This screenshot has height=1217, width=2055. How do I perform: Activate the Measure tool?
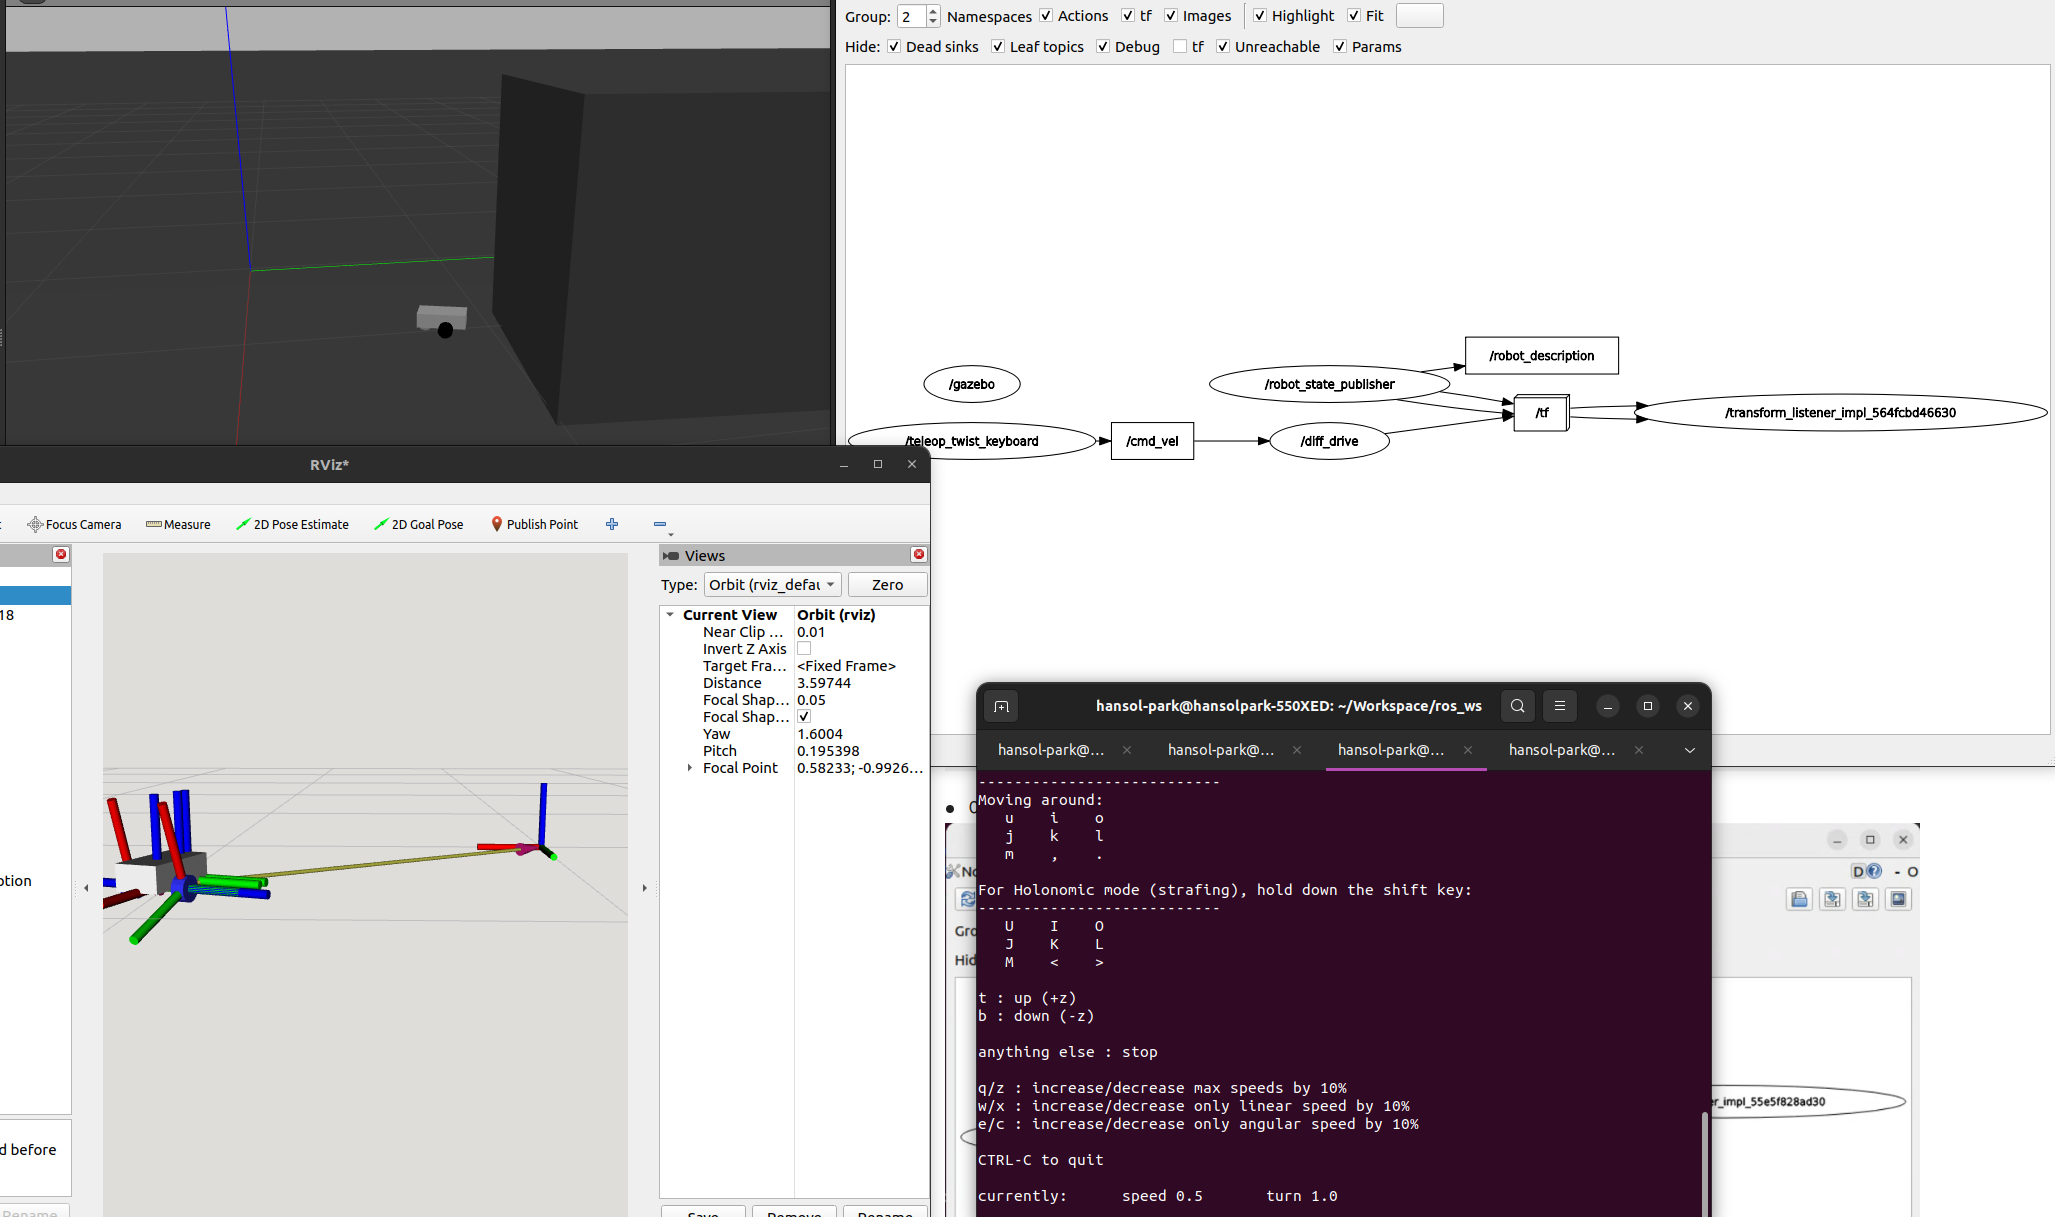coord(178,524)
